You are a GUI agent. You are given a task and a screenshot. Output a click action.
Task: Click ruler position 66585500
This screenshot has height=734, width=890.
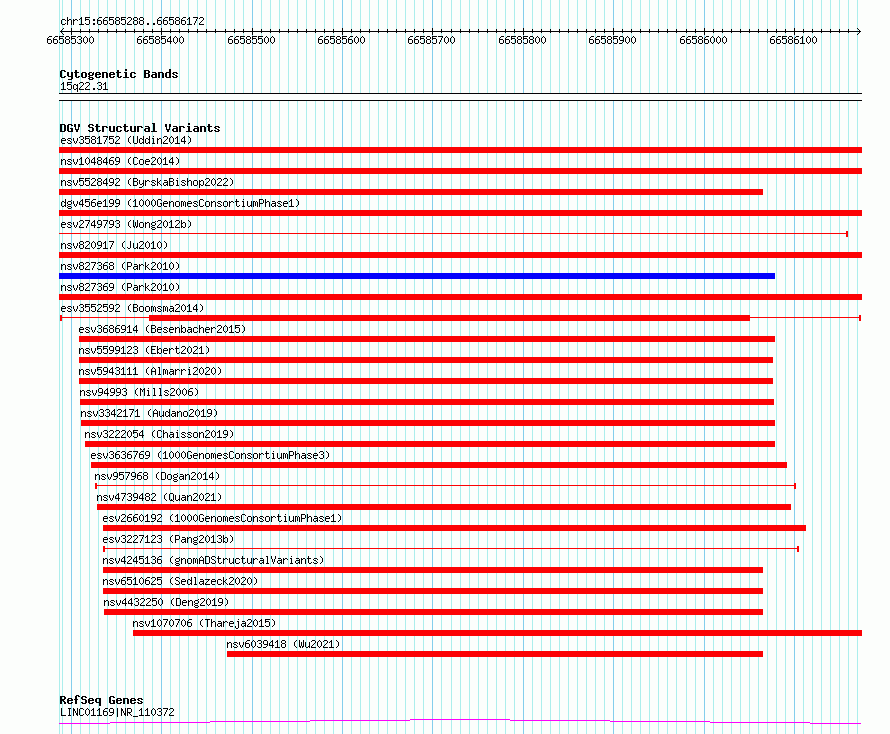(251, 40)
